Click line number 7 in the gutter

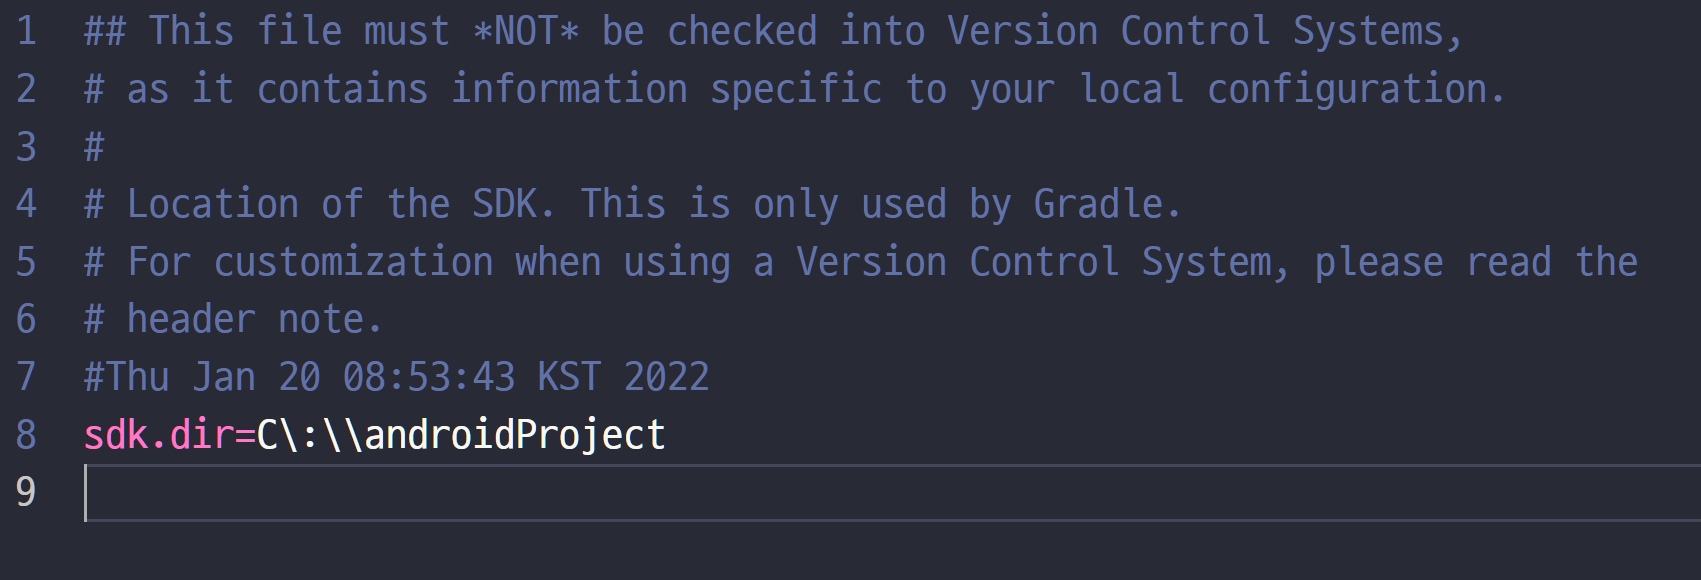27,378
